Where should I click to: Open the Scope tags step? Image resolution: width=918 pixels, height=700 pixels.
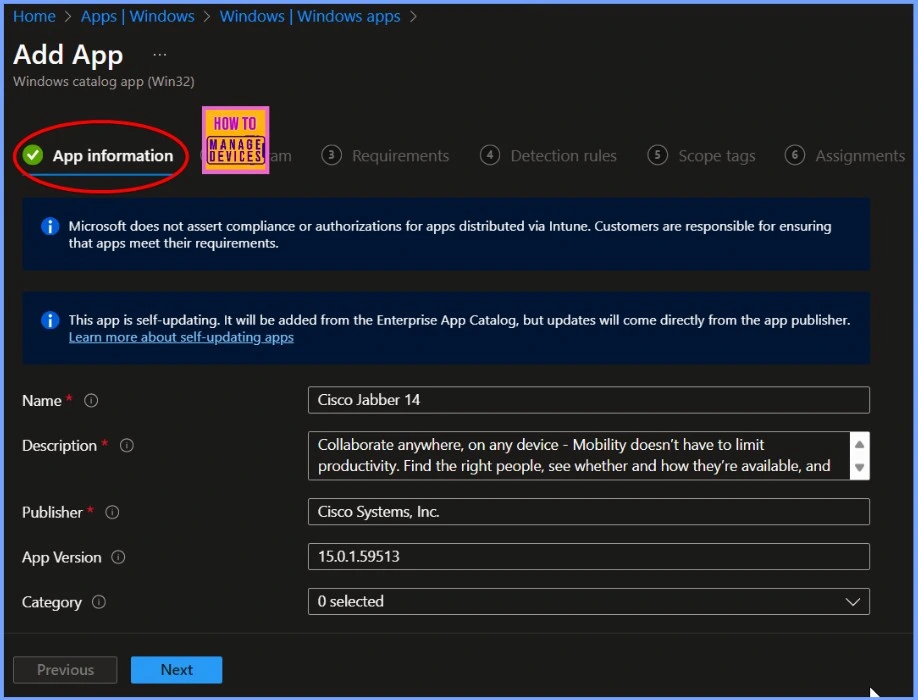(701, 156)
